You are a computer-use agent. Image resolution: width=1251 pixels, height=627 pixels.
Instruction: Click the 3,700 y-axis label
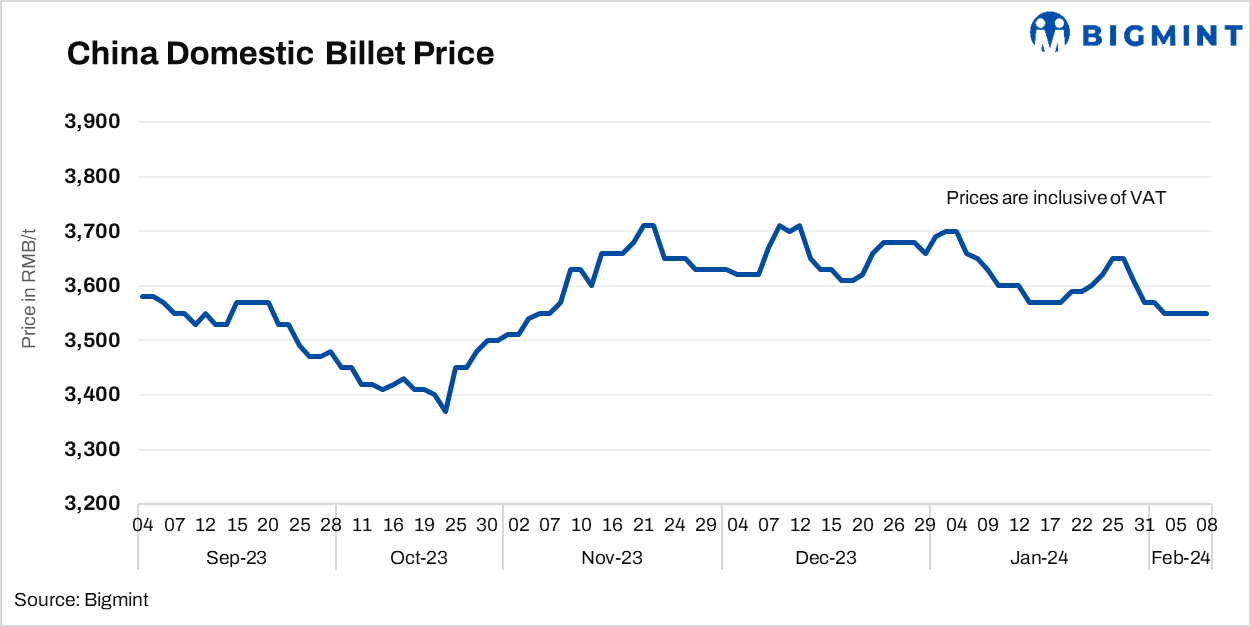point(92,231)
